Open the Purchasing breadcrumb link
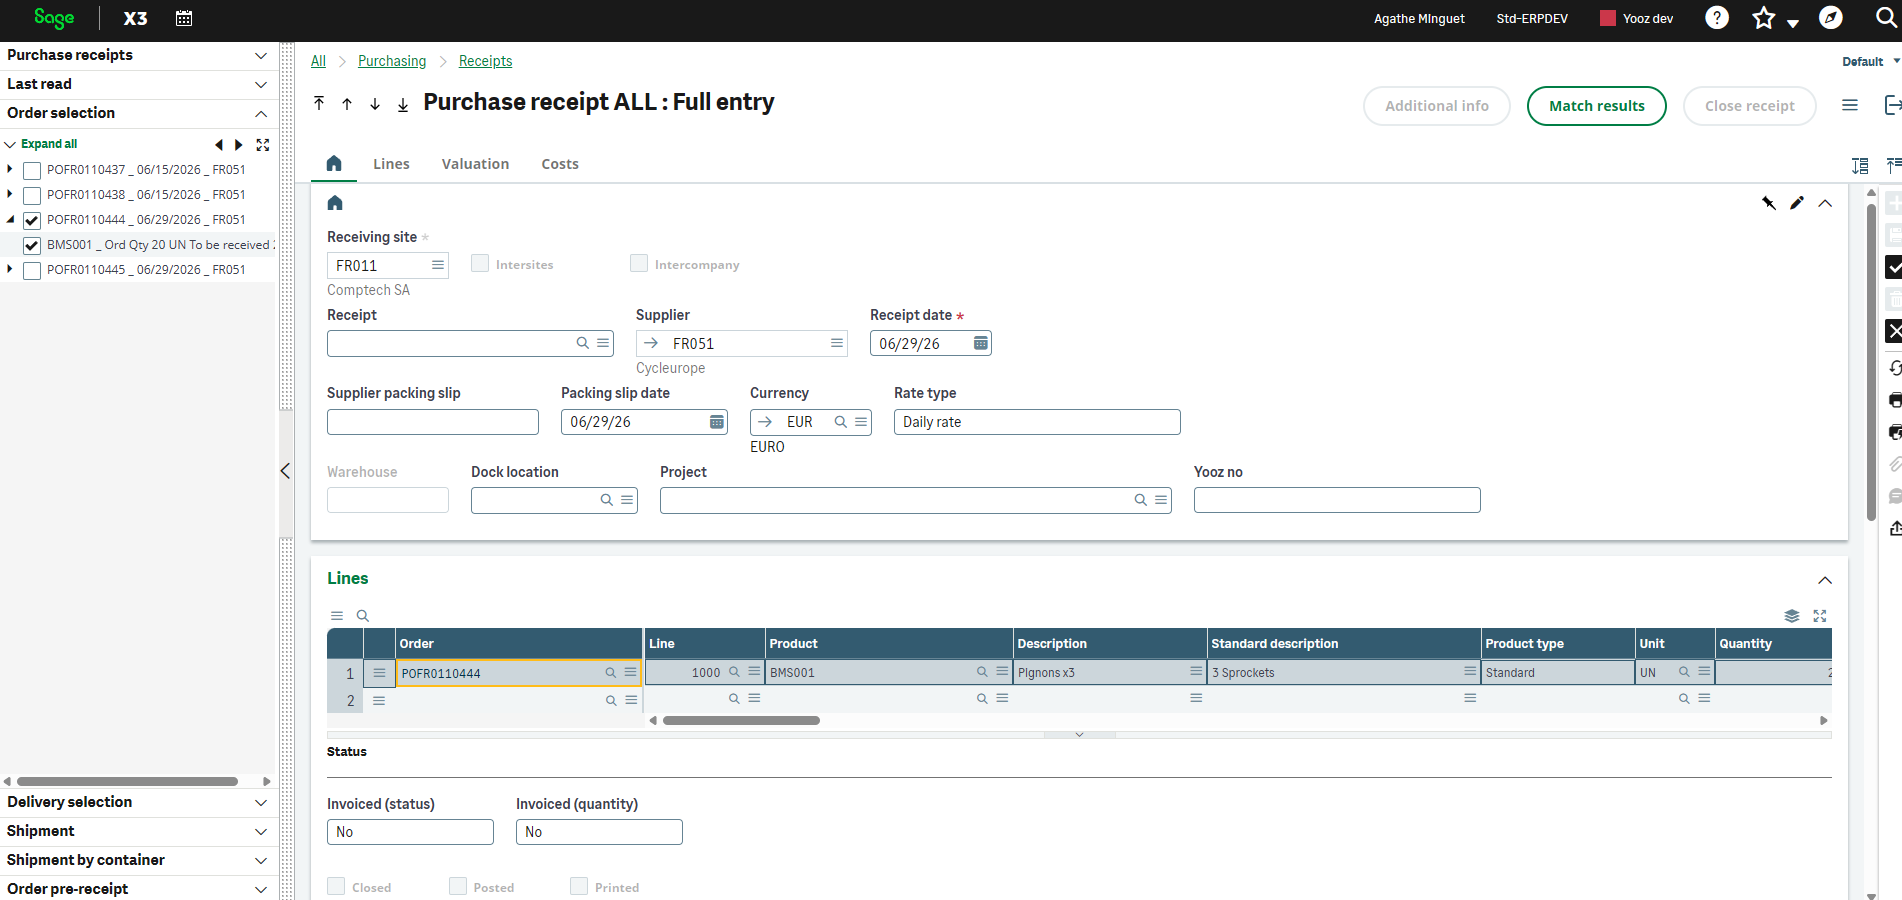The height and width of the screenshot is (900, 1902). pos(392,61)
